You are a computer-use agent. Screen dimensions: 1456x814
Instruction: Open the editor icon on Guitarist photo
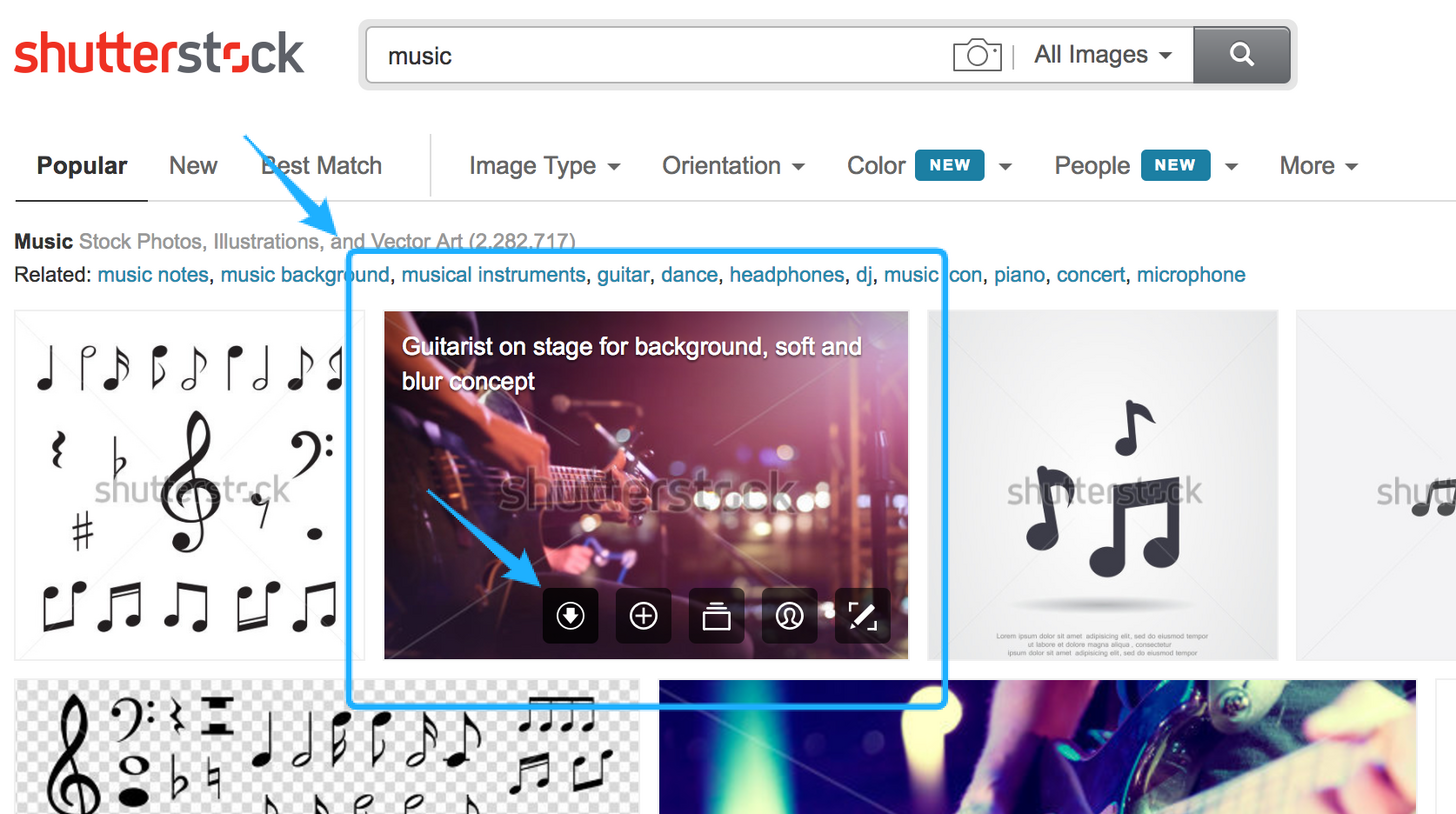coord(862,616)
